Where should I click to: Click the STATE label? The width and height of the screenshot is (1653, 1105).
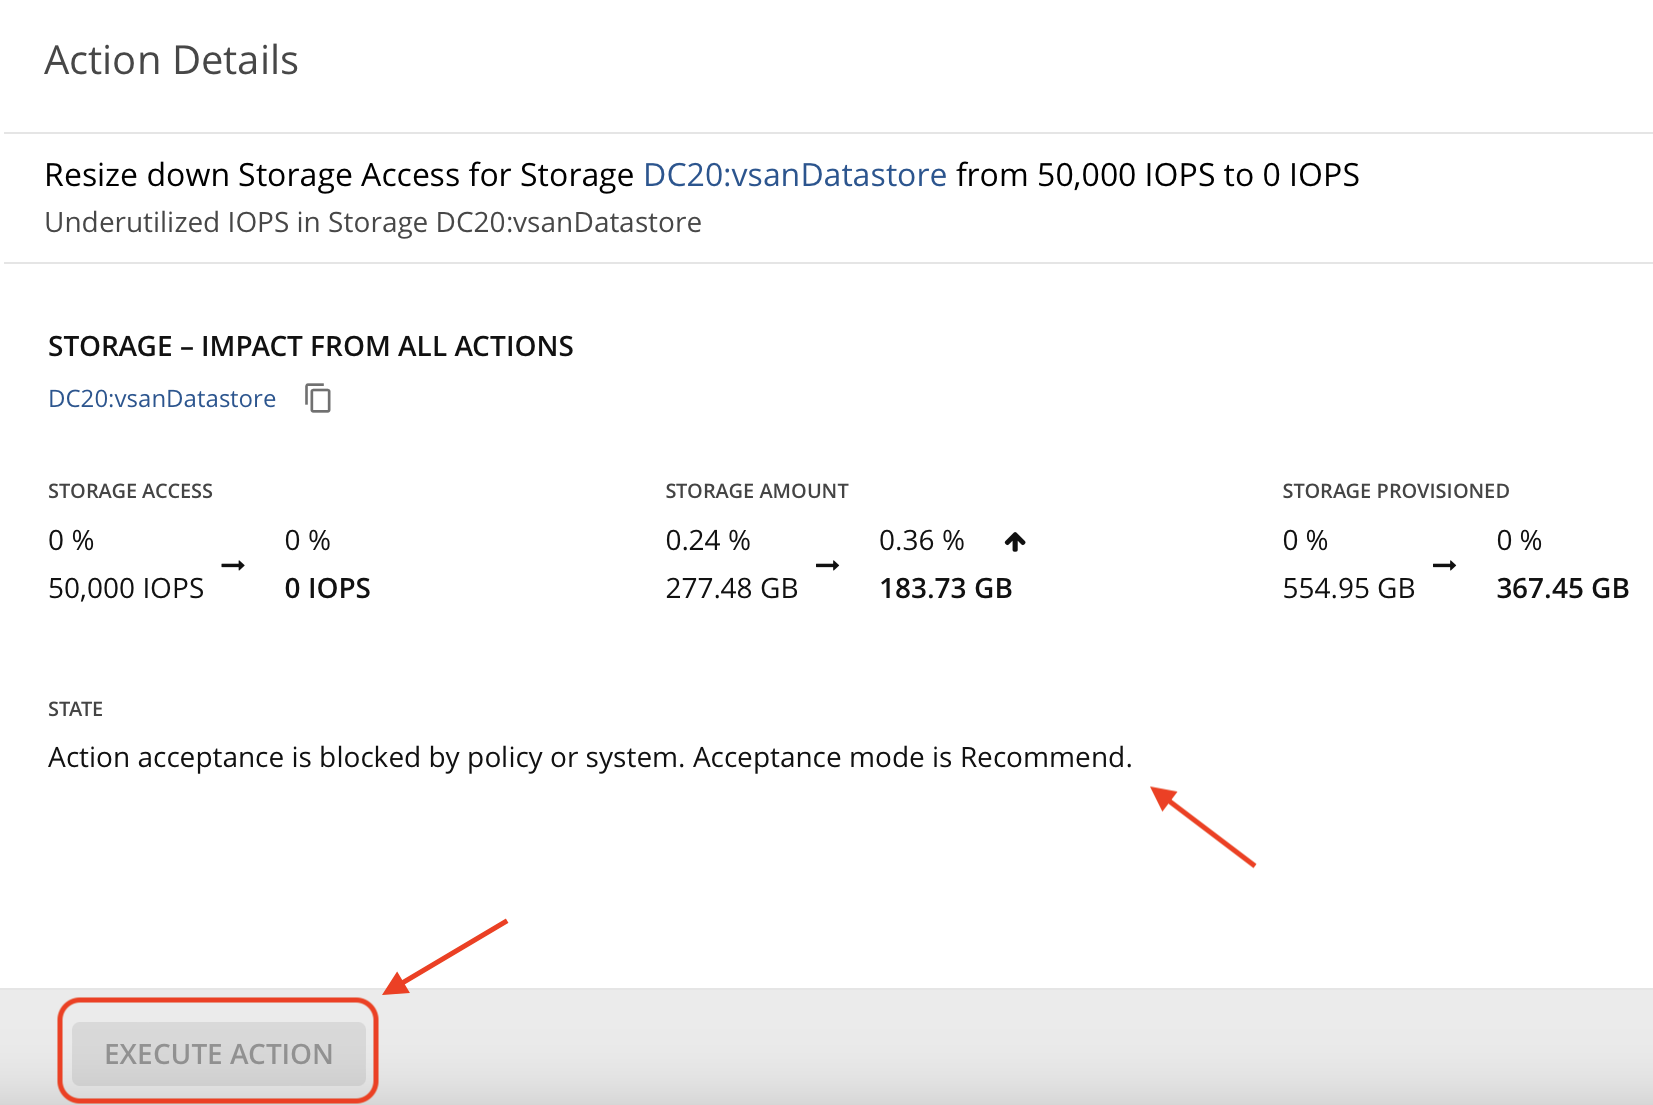75,709
